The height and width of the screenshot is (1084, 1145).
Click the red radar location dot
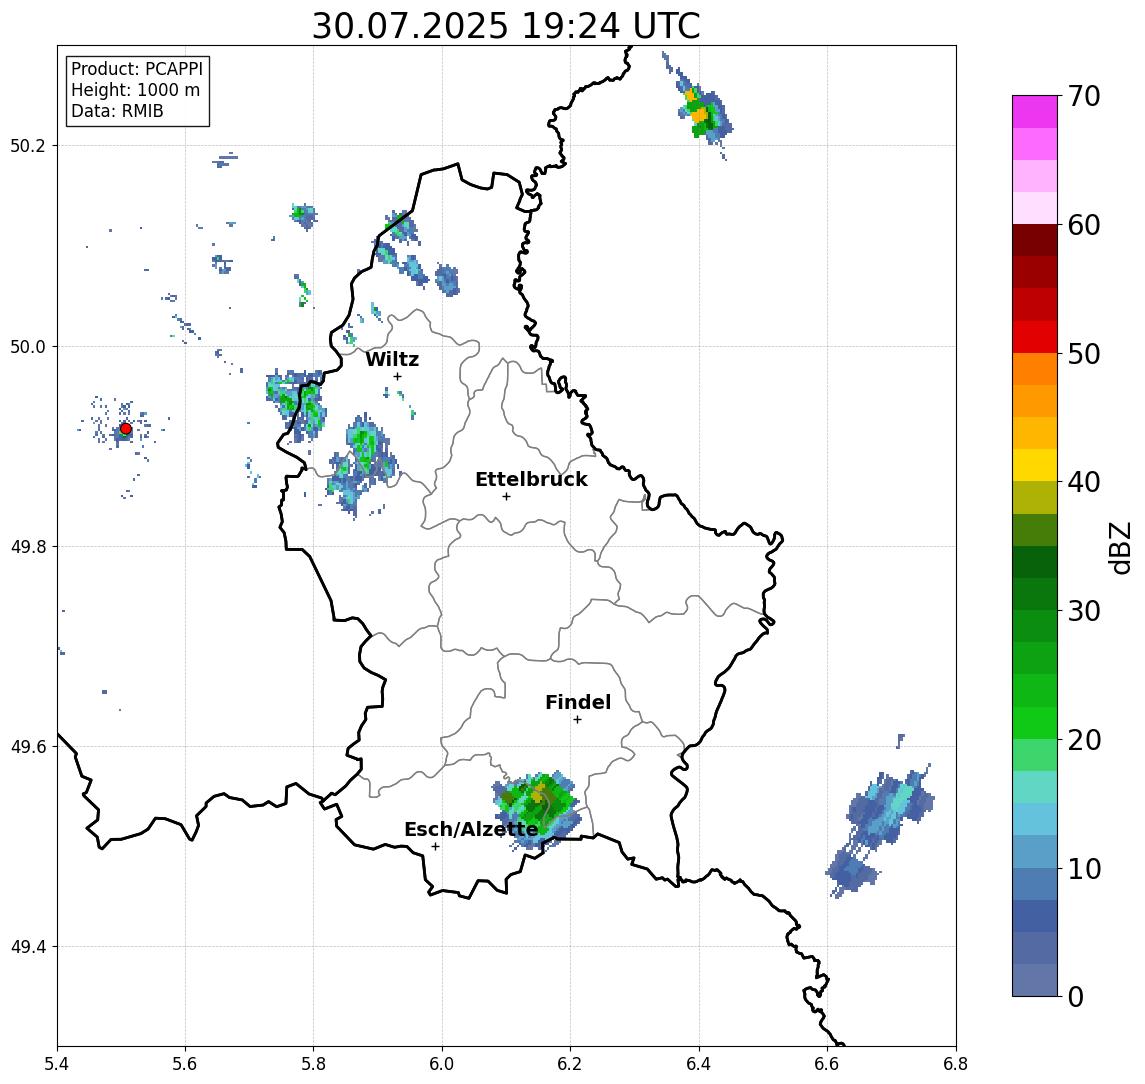point(126,429)
